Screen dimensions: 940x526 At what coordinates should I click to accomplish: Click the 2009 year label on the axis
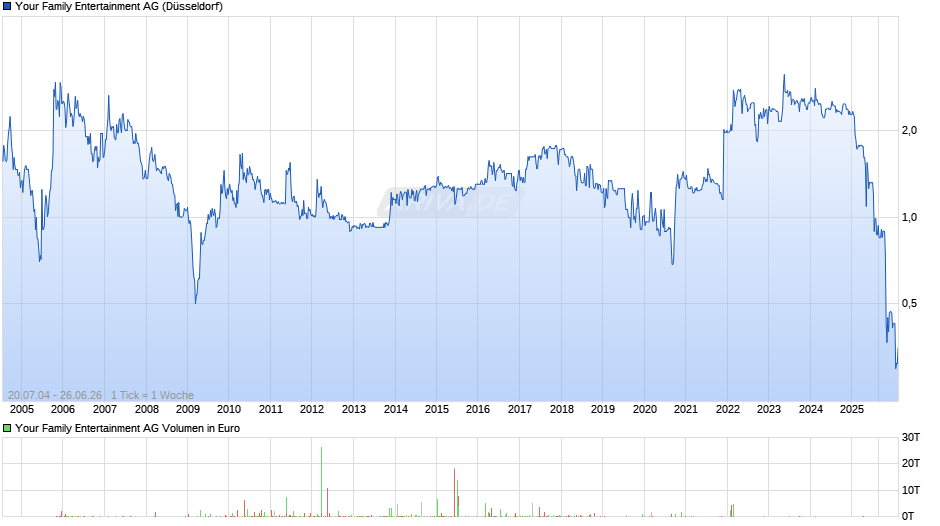[x=188, y=409]
